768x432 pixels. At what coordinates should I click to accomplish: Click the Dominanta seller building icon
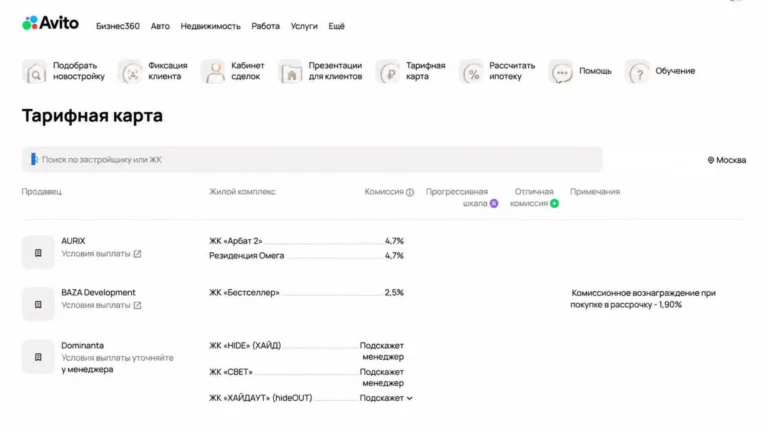click(x=38, y=357)
